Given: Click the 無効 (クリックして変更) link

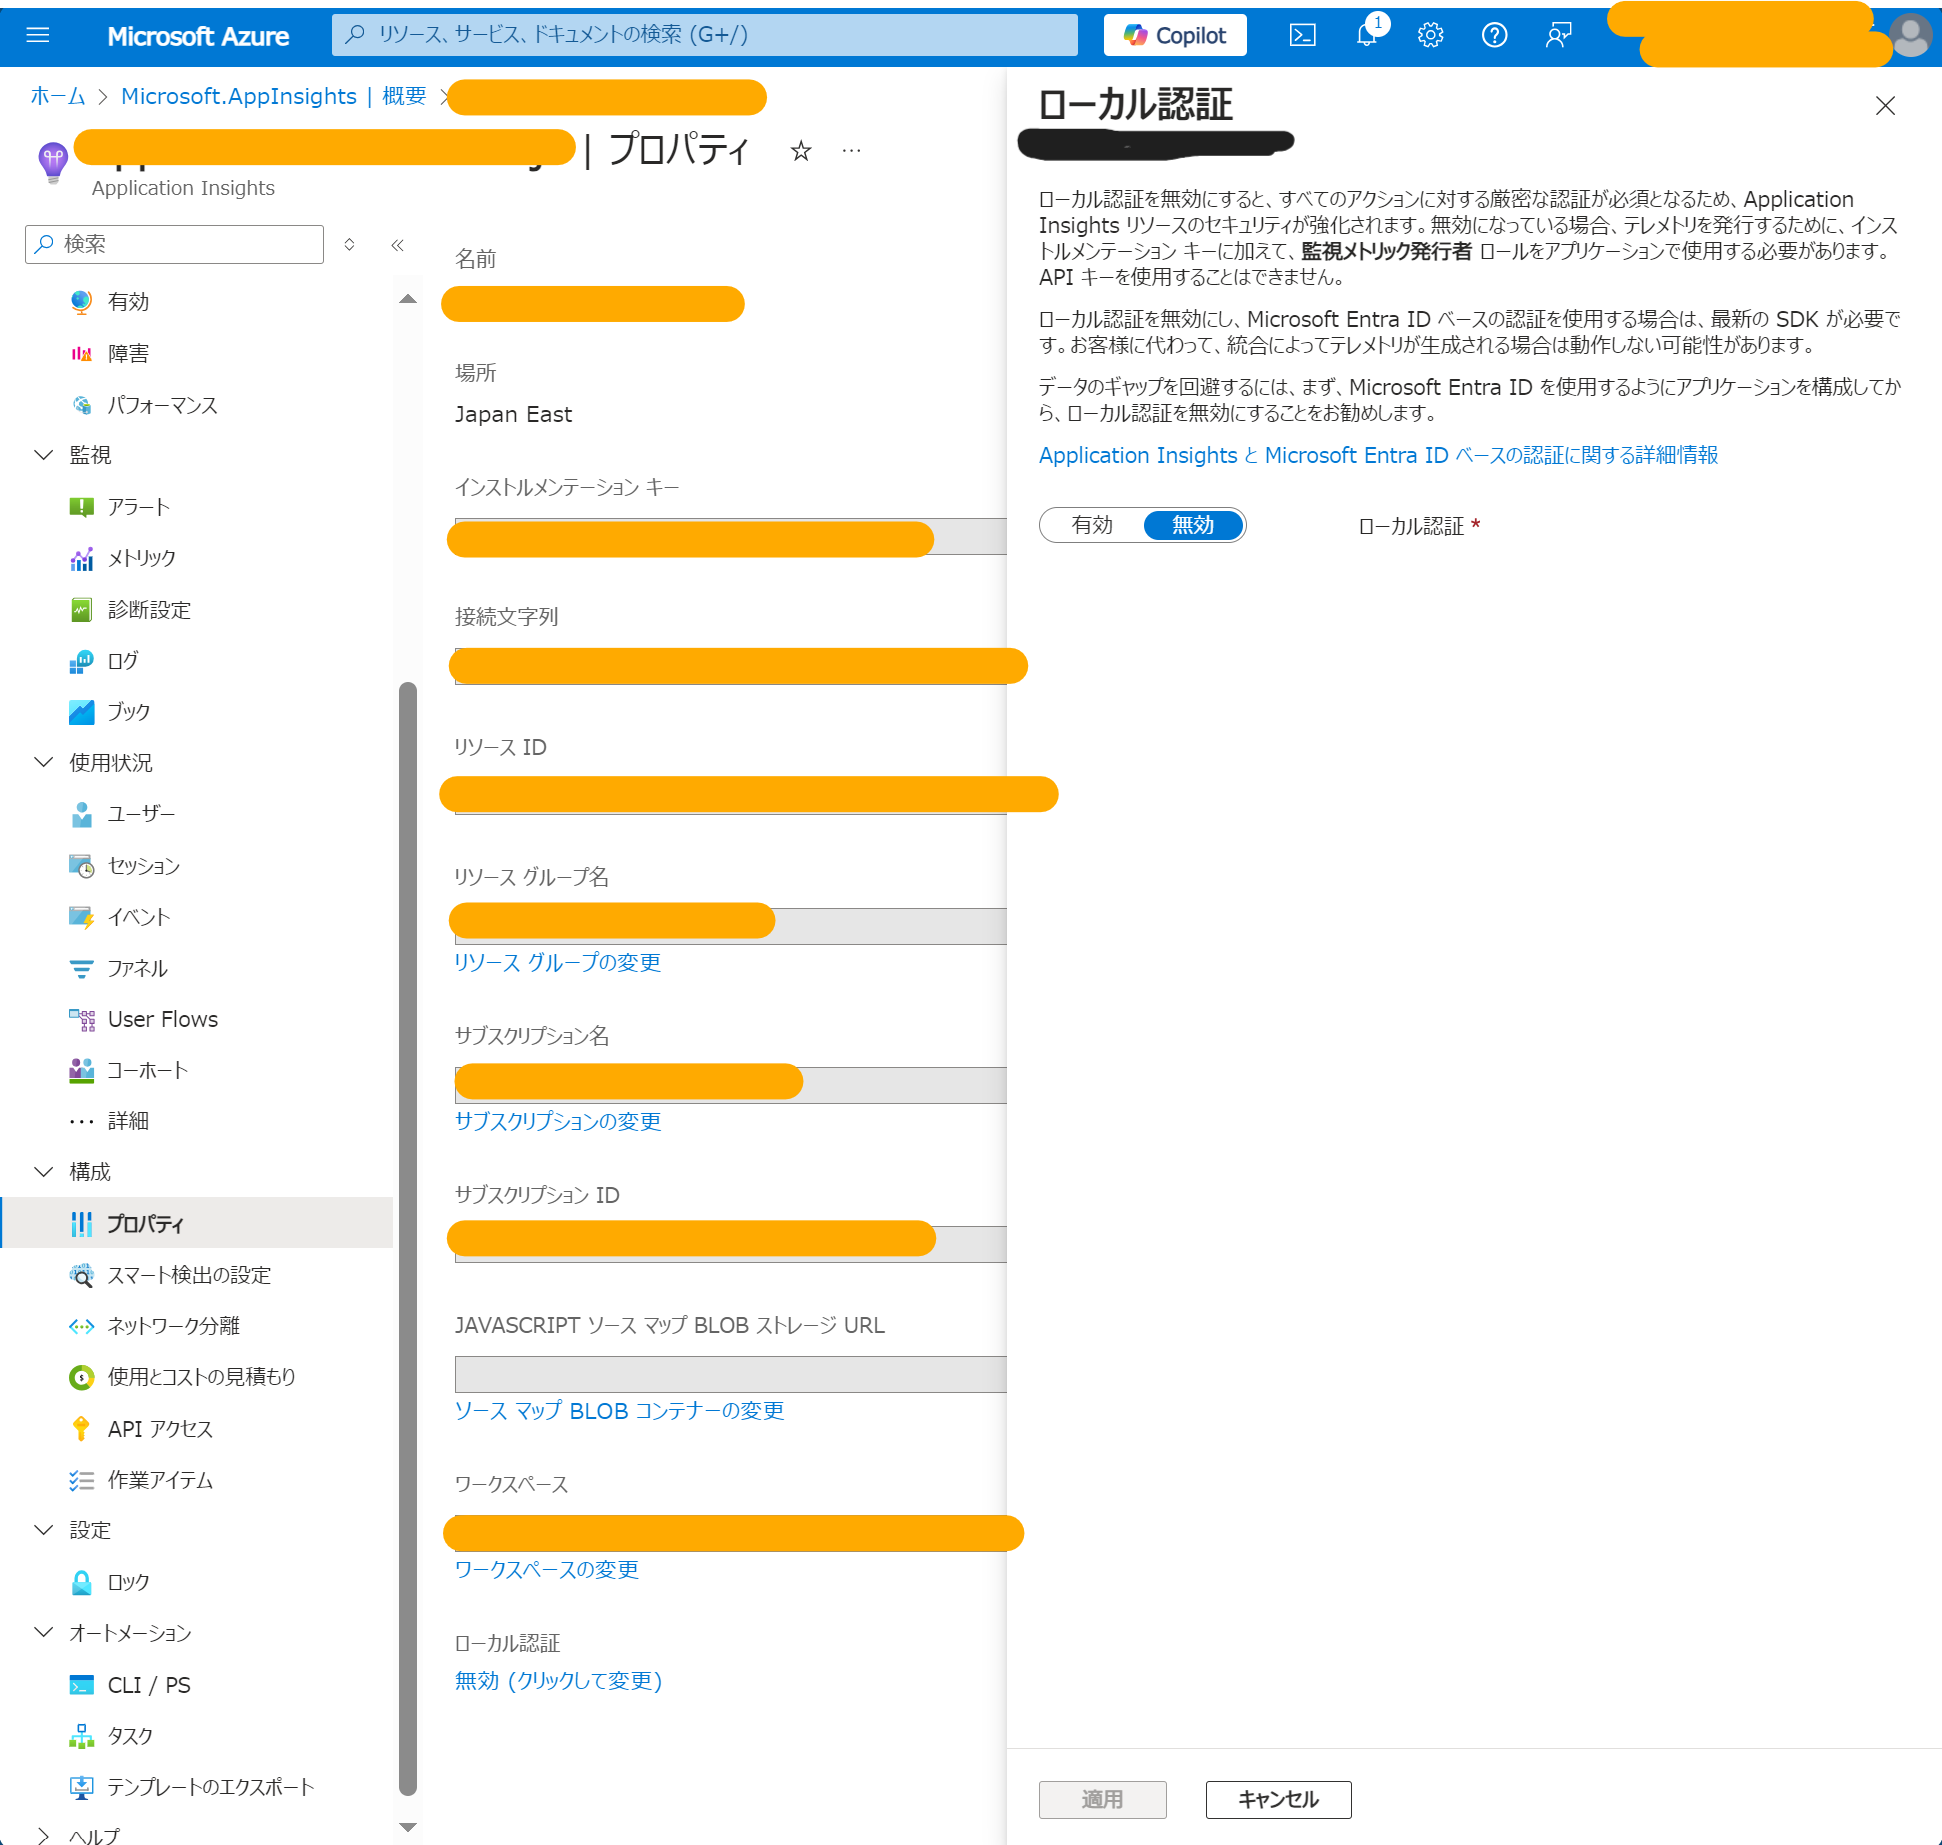Looking at the screenshot, I should 558,1680.
